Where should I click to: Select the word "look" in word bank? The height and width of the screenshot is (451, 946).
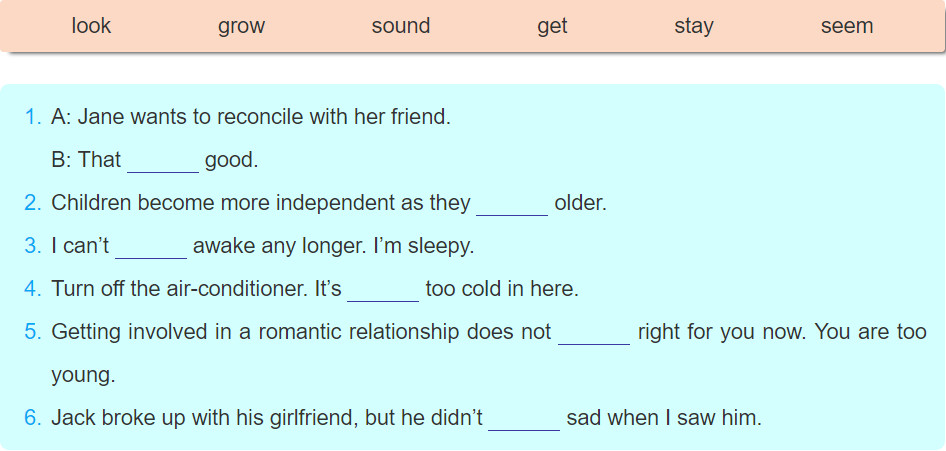point(91,26)
